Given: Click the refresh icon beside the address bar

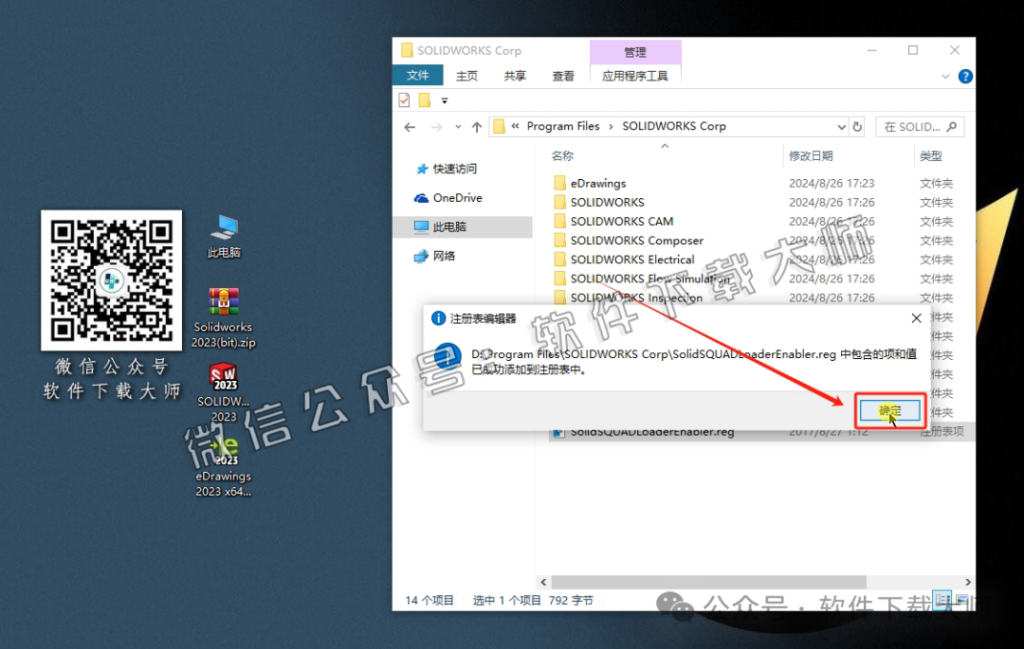Looking at the screenshot, I should tap(858, 126).
